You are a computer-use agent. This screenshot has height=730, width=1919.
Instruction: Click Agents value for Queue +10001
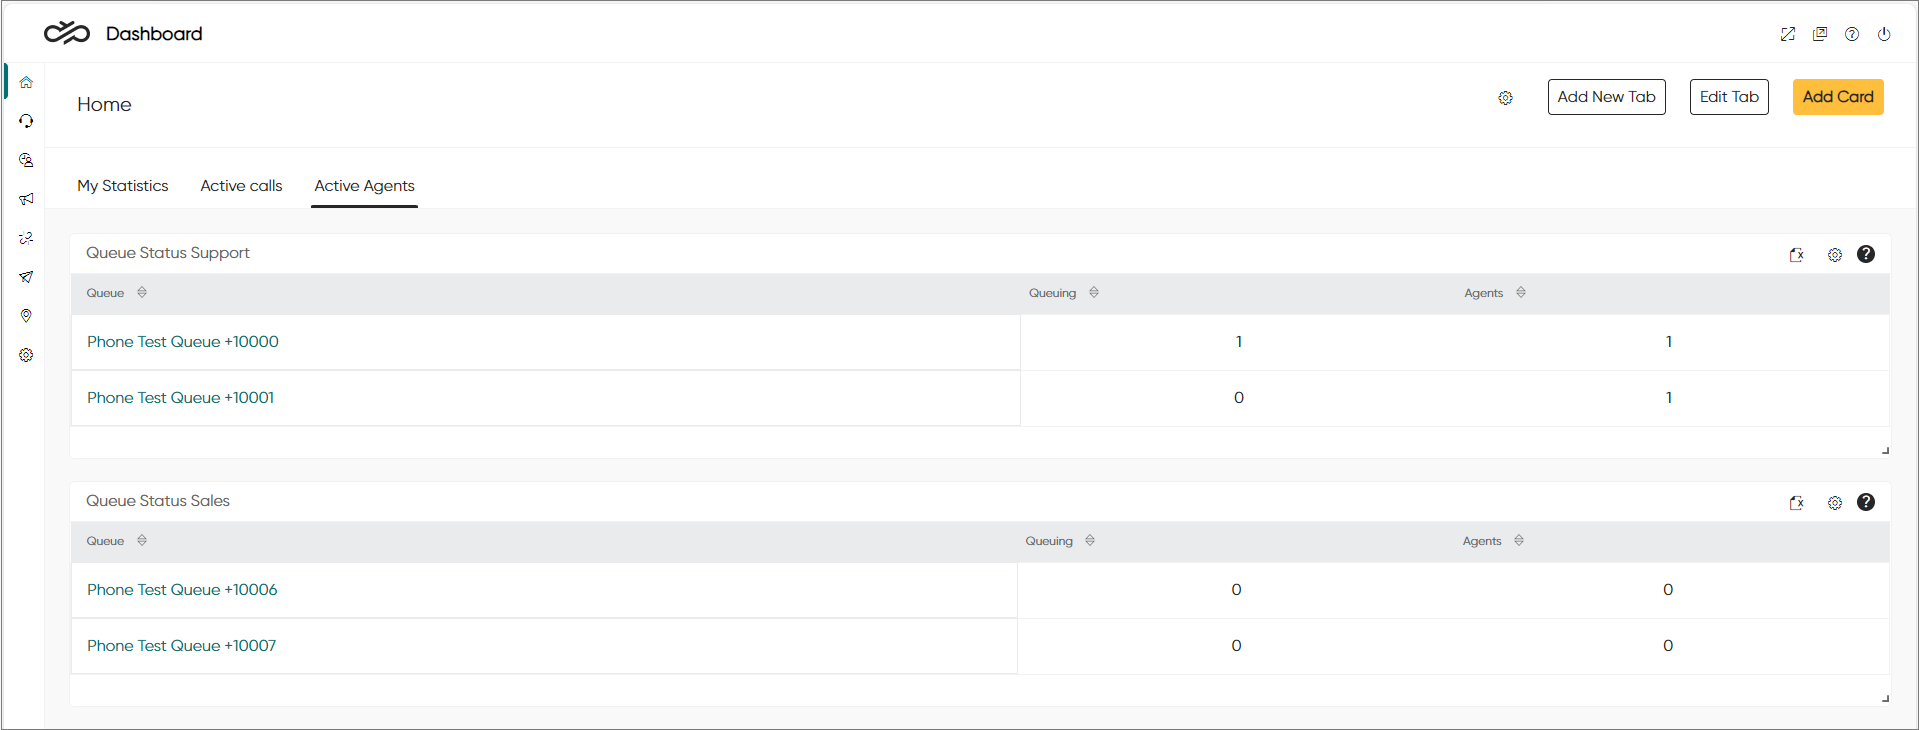point(1669,398)
